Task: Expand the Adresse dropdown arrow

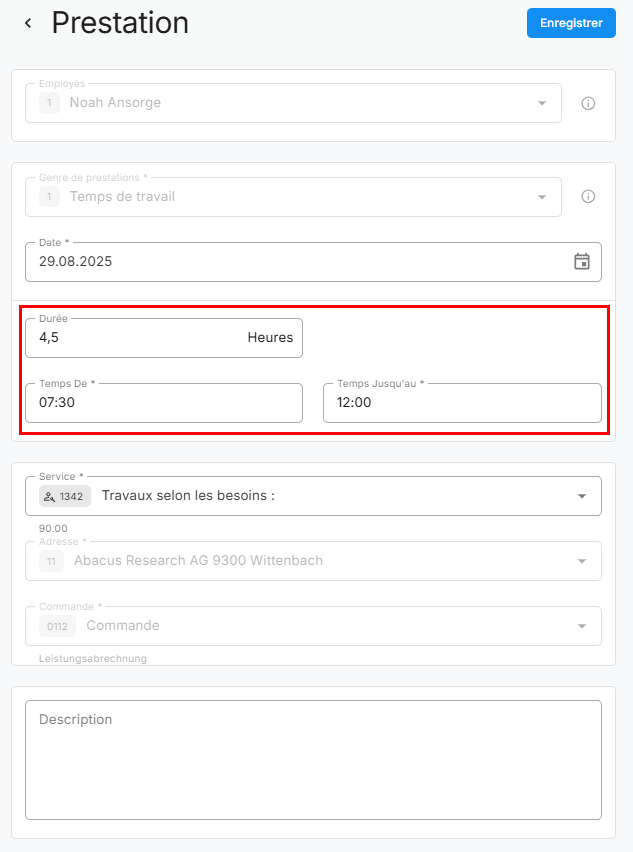Action: (582, 561)
